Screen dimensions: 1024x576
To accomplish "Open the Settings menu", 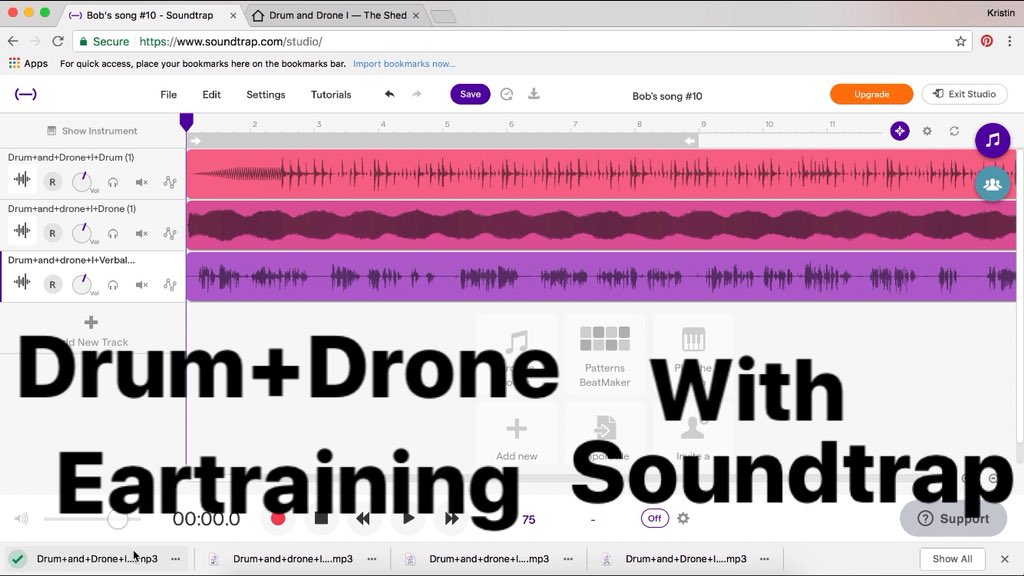I will click(266, 95).
